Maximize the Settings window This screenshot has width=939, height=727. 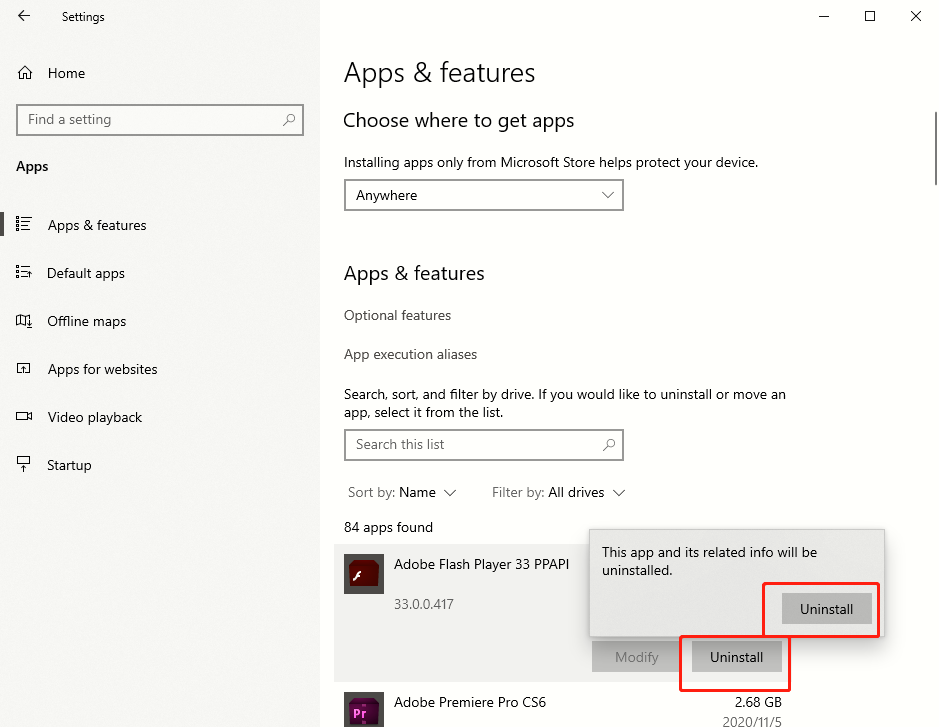point(870,16)
